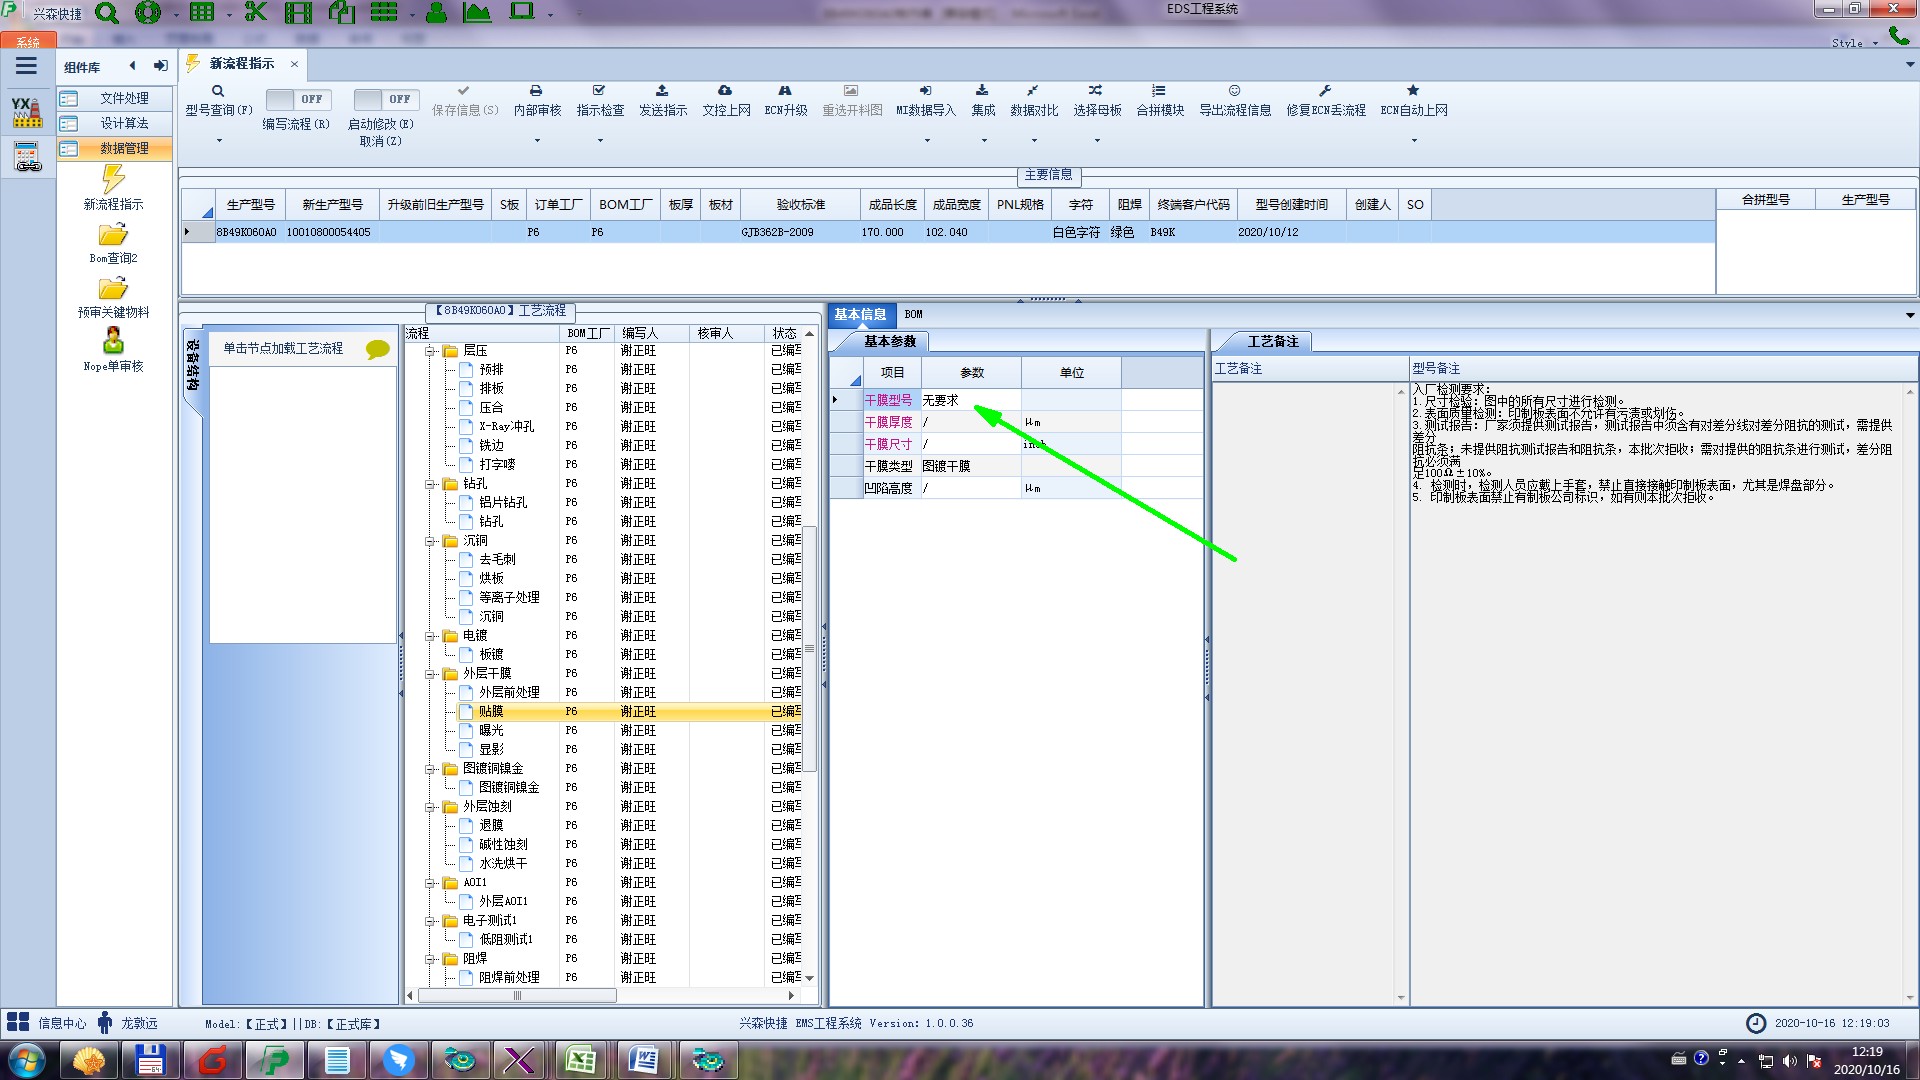Open the Style dropdown
1920x1080 pixels.
(x=1854, y=43)
